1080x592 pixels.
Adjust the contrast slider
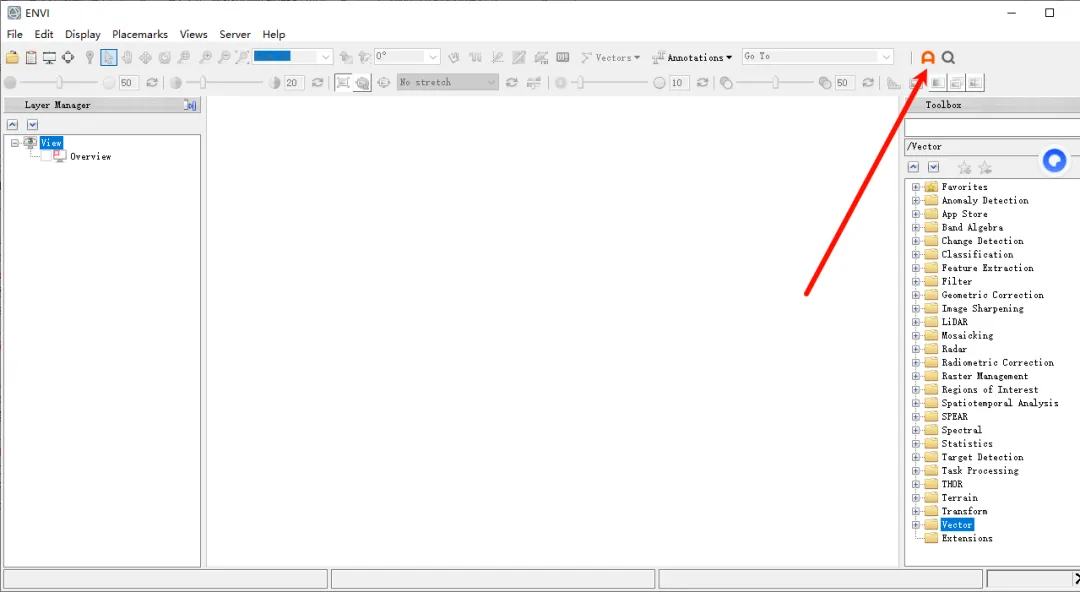pos(202,83)
